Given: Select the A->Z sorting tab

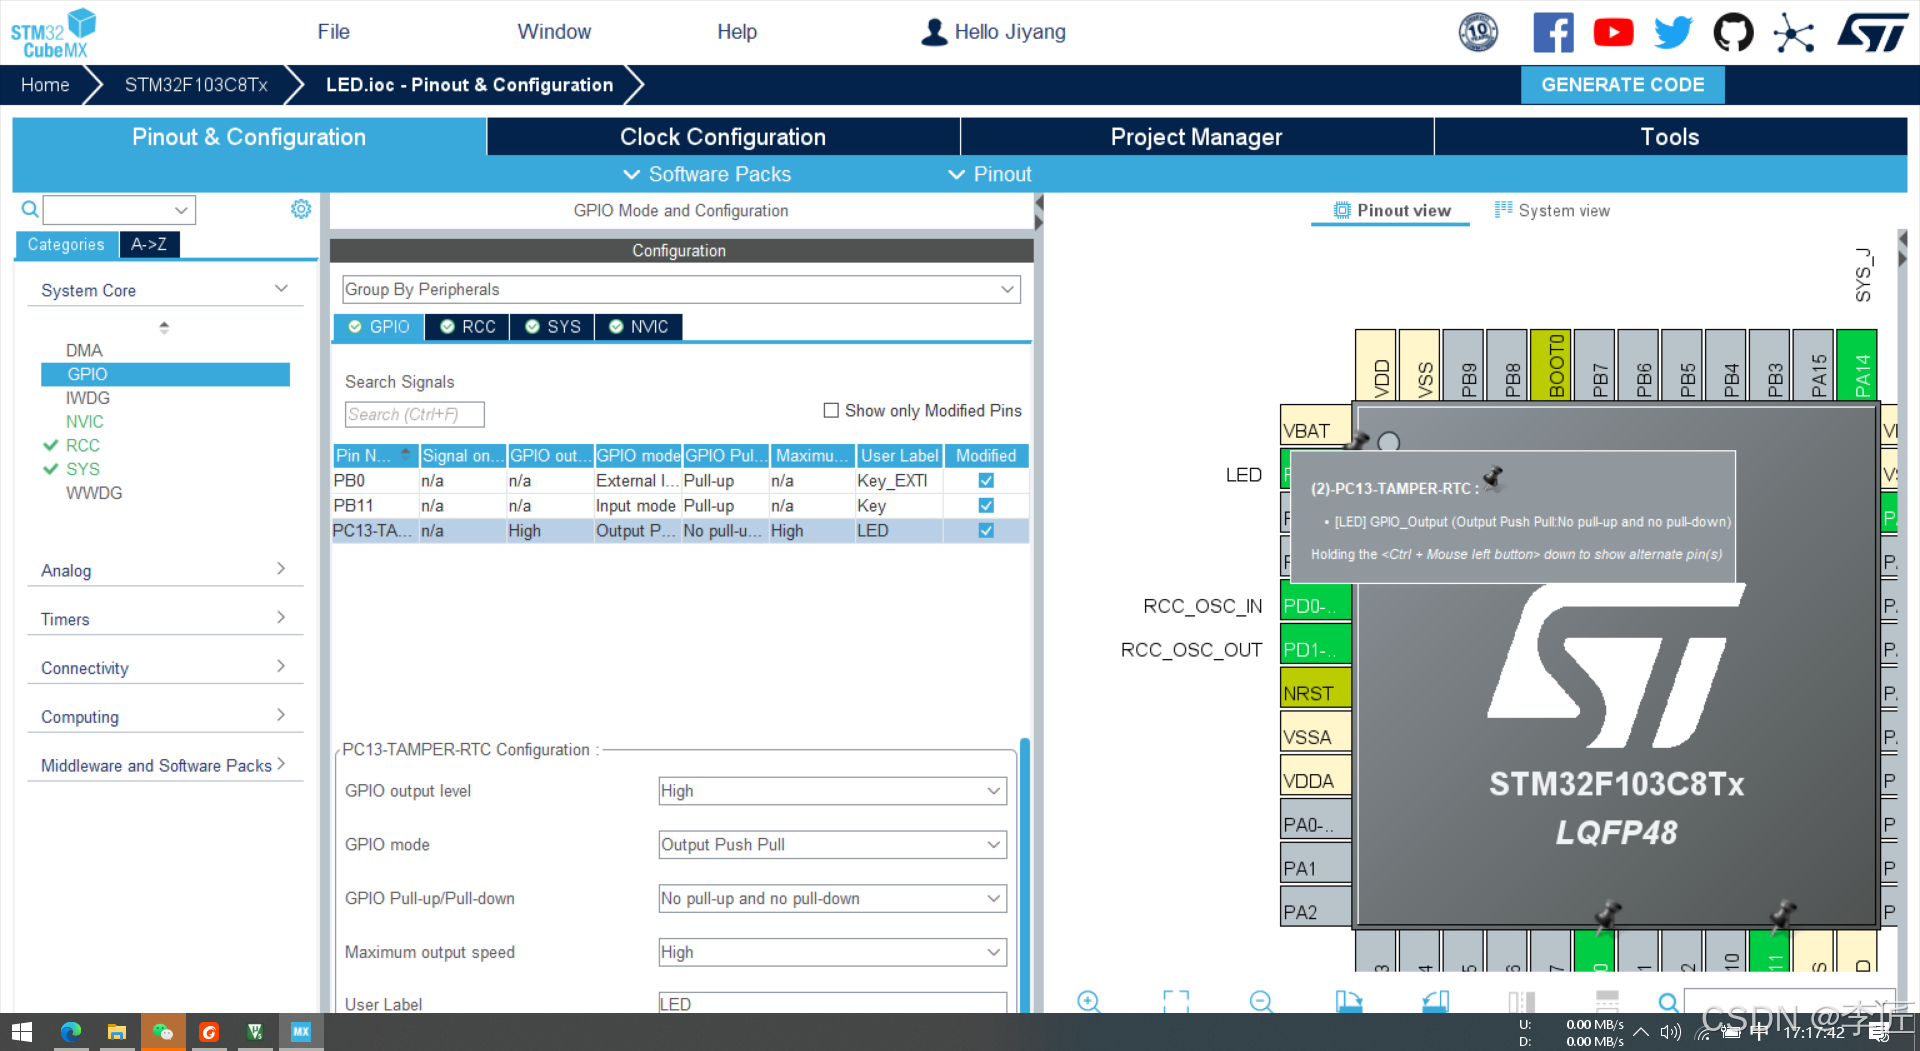Looking at the screenshot, I should click(x=149, y=244).
